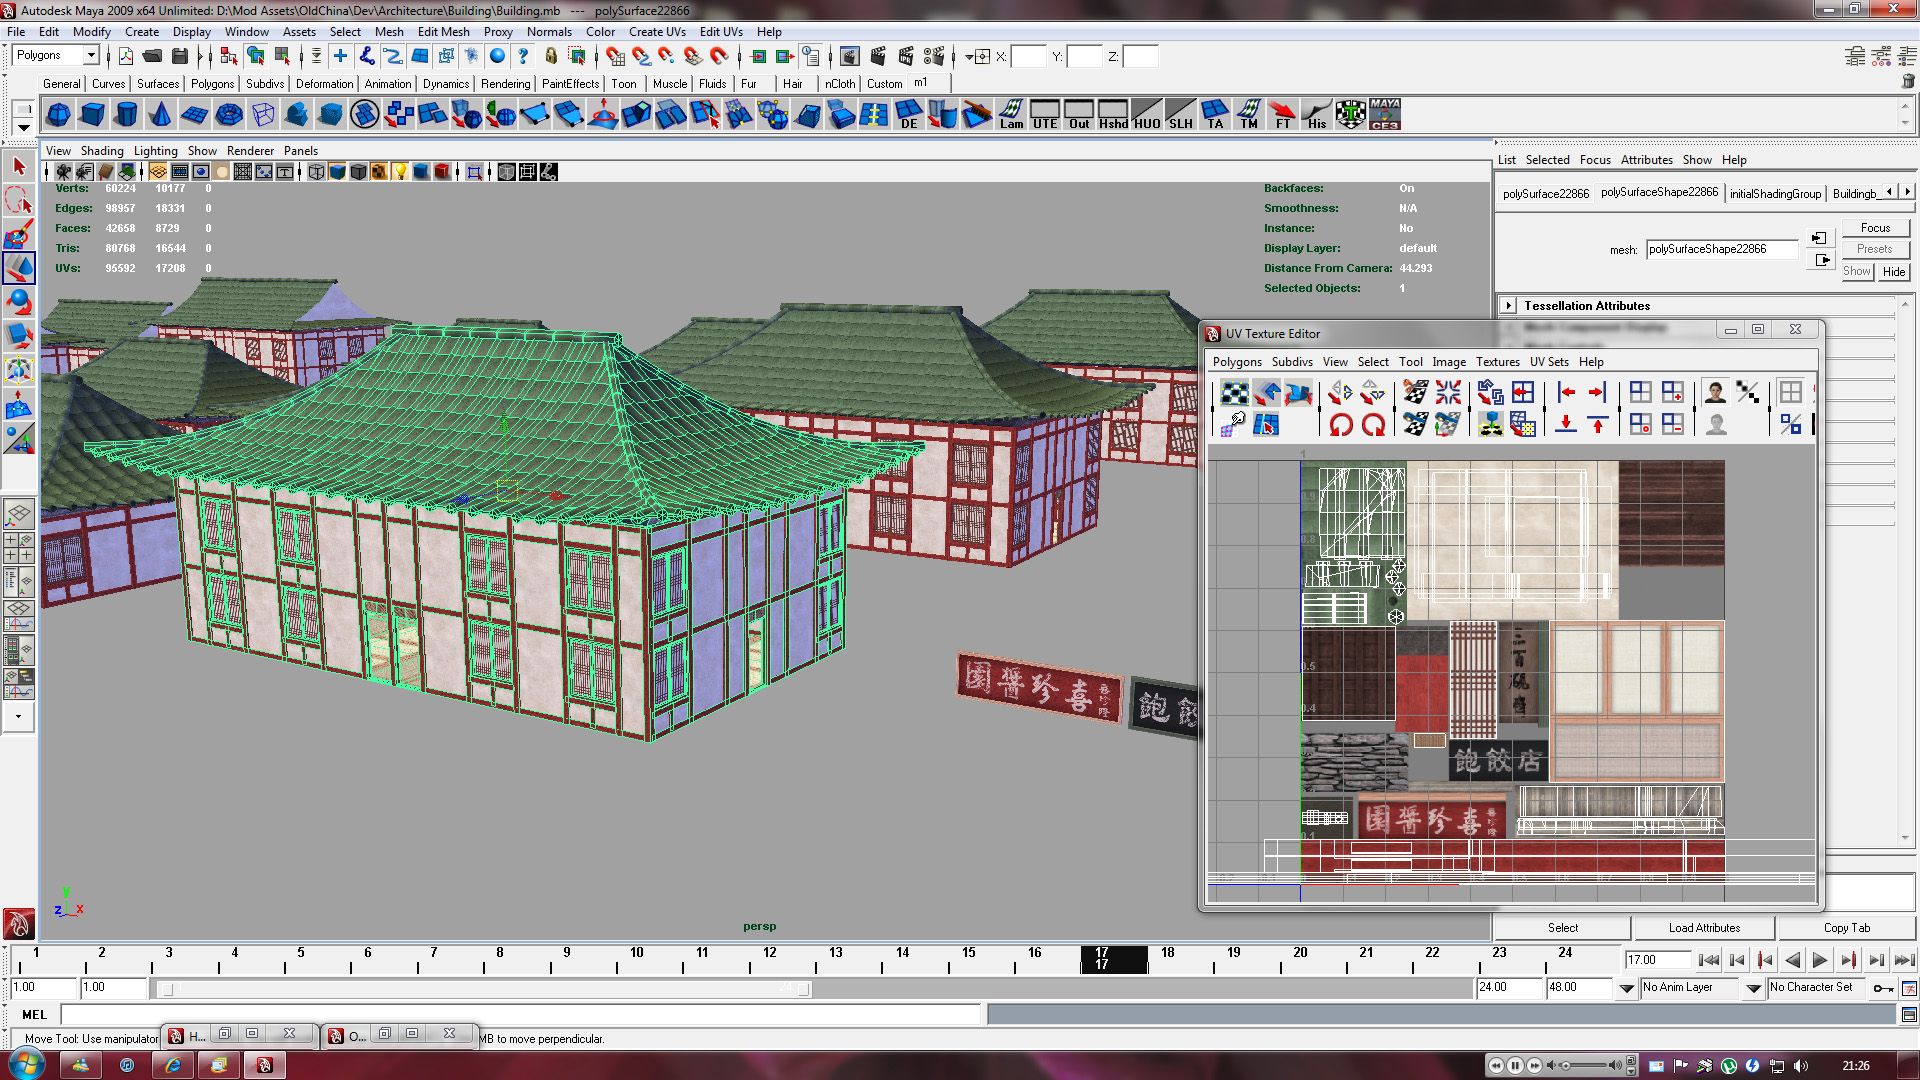Rotate UVs counterclockwise in UV editor

click(1340, 425)
